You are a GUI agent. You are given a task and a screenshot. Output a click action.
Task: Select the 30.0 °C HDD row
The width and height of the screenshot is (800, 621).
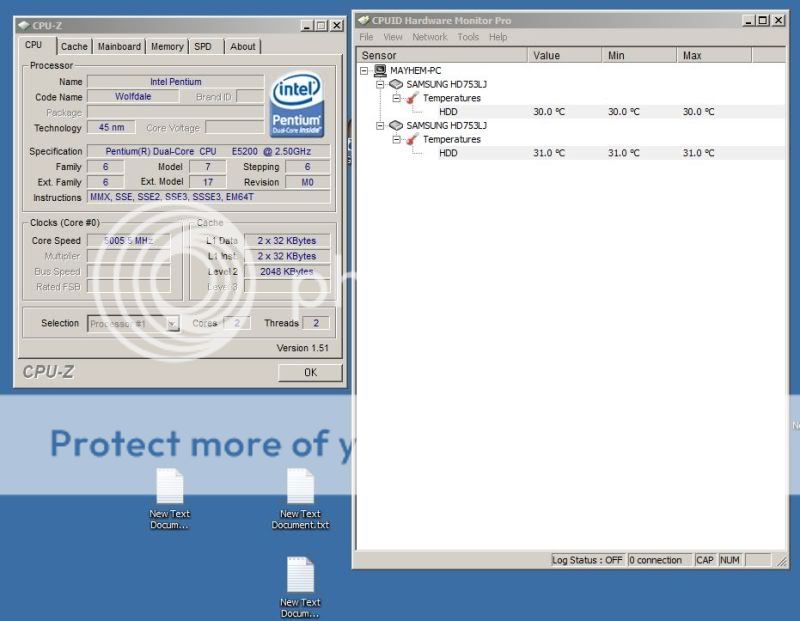[611, 112]
